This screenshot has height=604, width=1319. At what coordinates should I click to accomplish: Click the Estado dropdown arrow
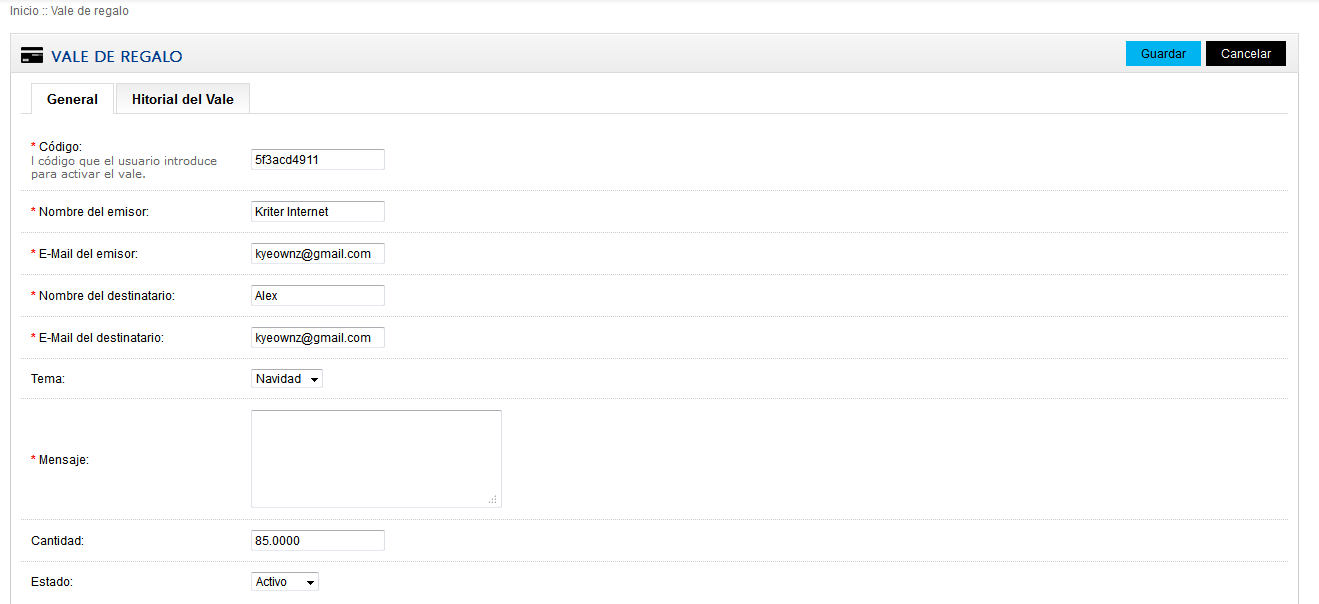point(310,583)
